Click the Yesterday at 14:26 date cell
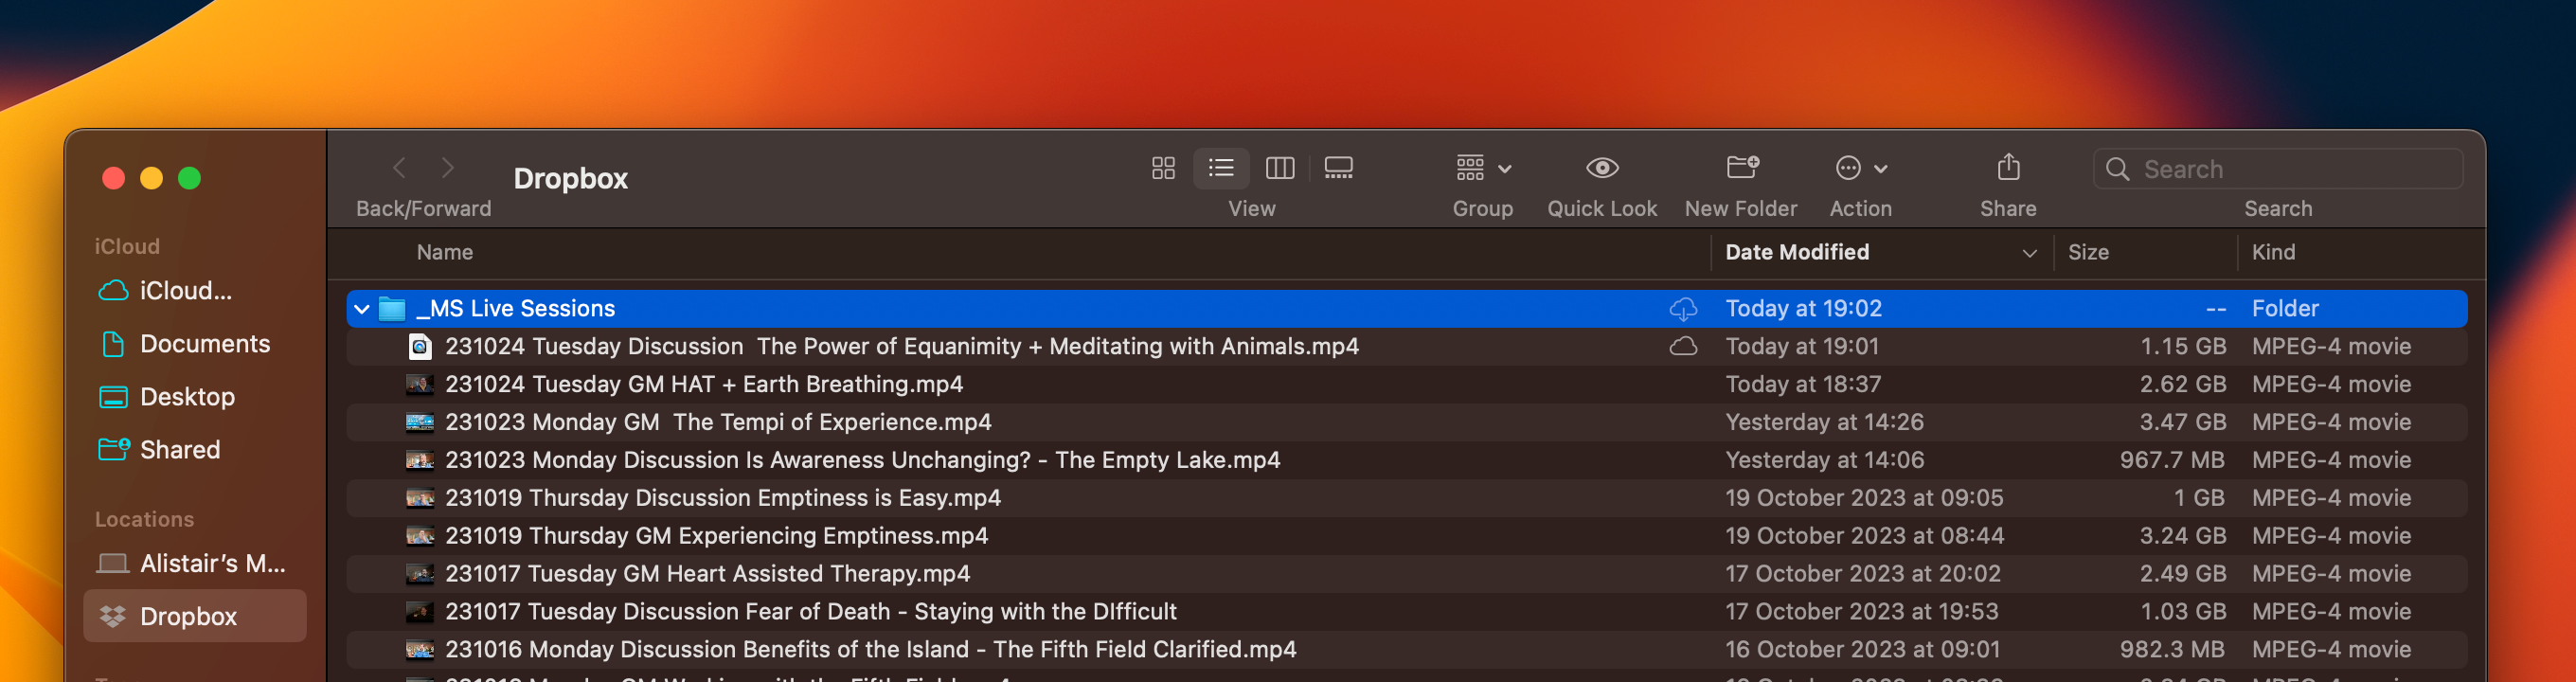This screenshot has height=682, width=2576. pyautogui.click(x=1824, y=423)
